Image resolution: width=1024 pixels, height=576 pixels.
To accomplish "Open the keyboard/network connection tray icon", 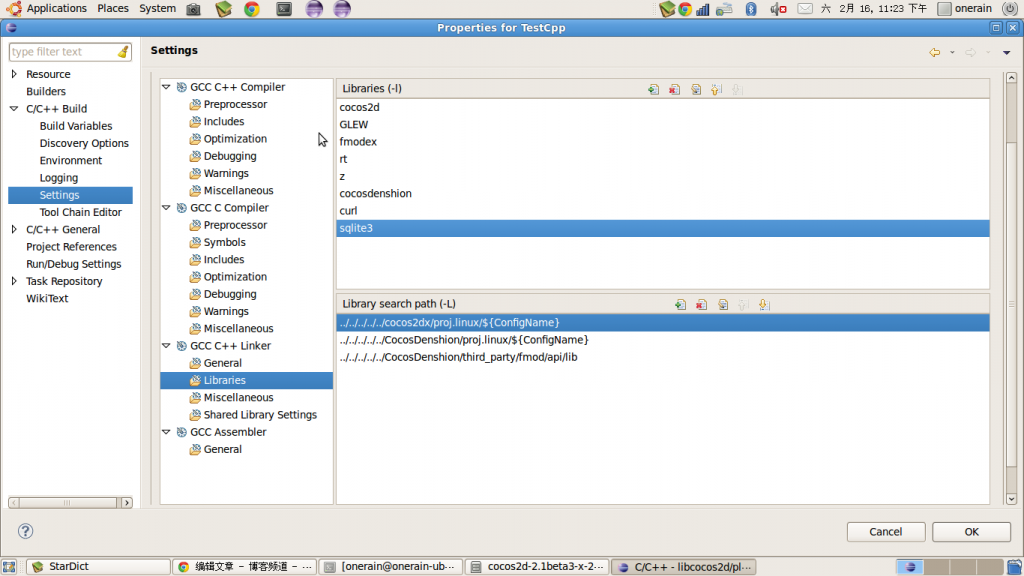I will click(724, 8).
